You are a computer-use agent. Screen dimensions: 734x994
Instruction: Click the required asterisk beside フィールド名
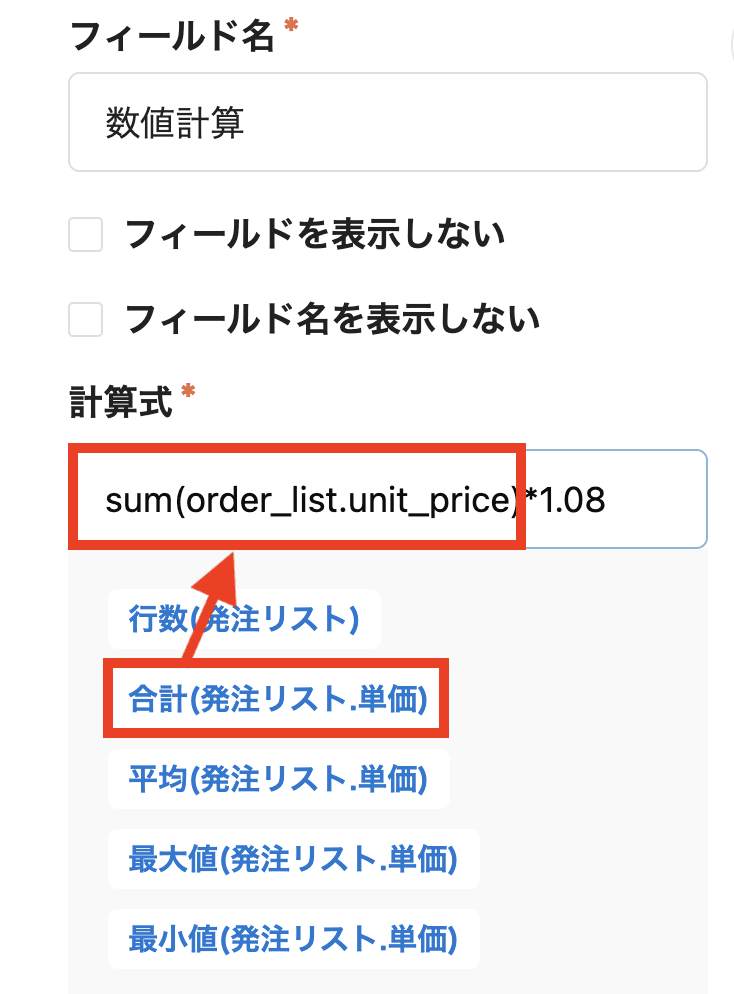click(x=291, y=31)
